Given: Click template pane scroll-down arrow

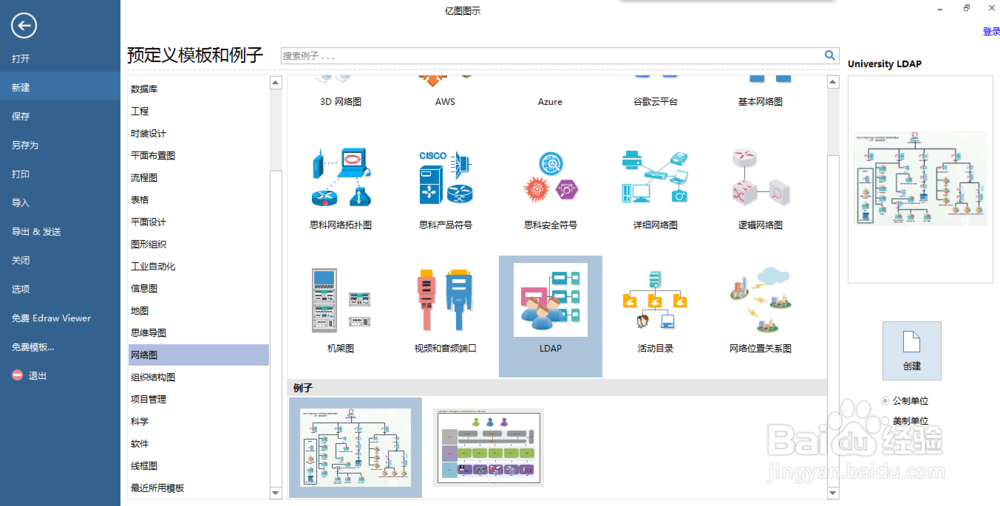Looking at the screenshot, I should (x=833, y=493).
